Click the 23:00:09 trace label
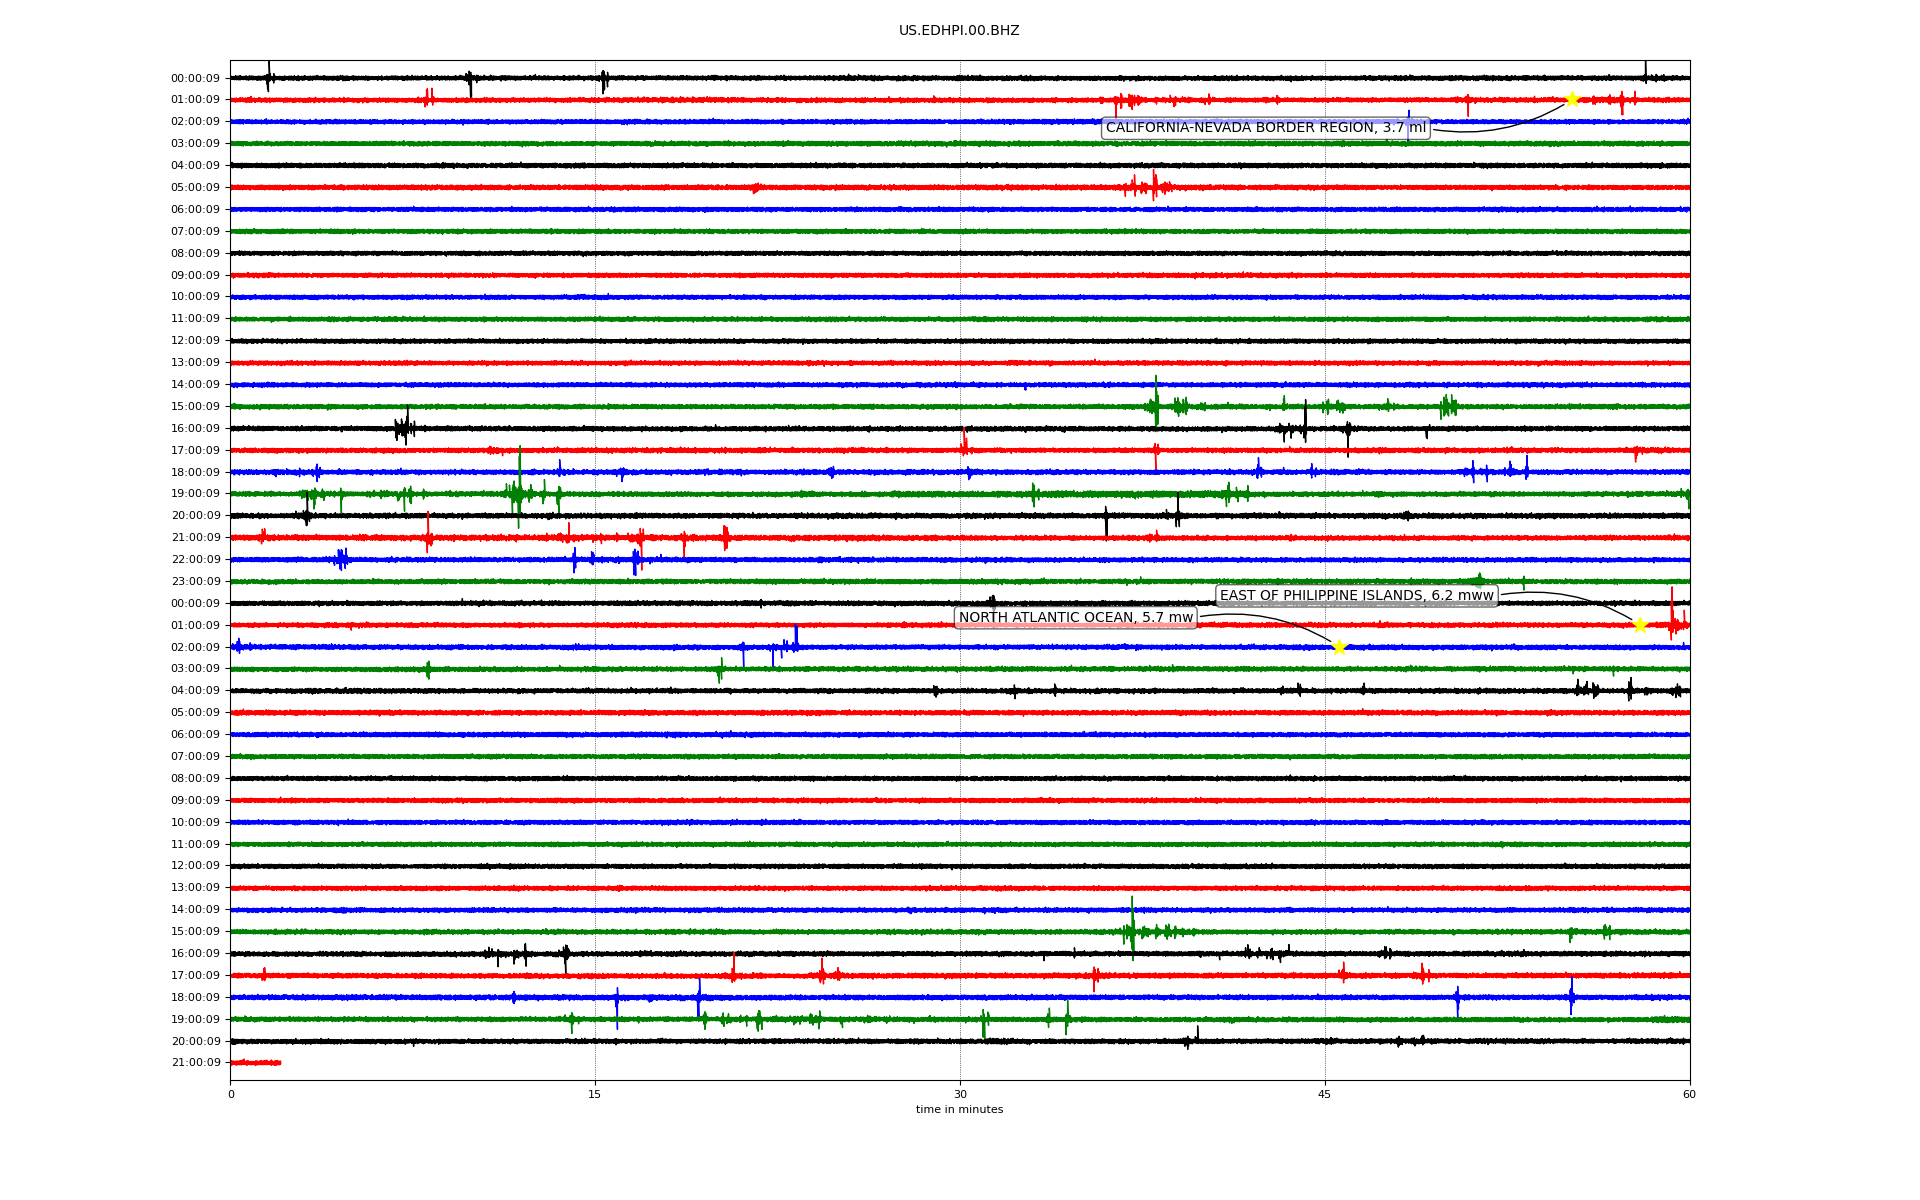 [195, 582]
